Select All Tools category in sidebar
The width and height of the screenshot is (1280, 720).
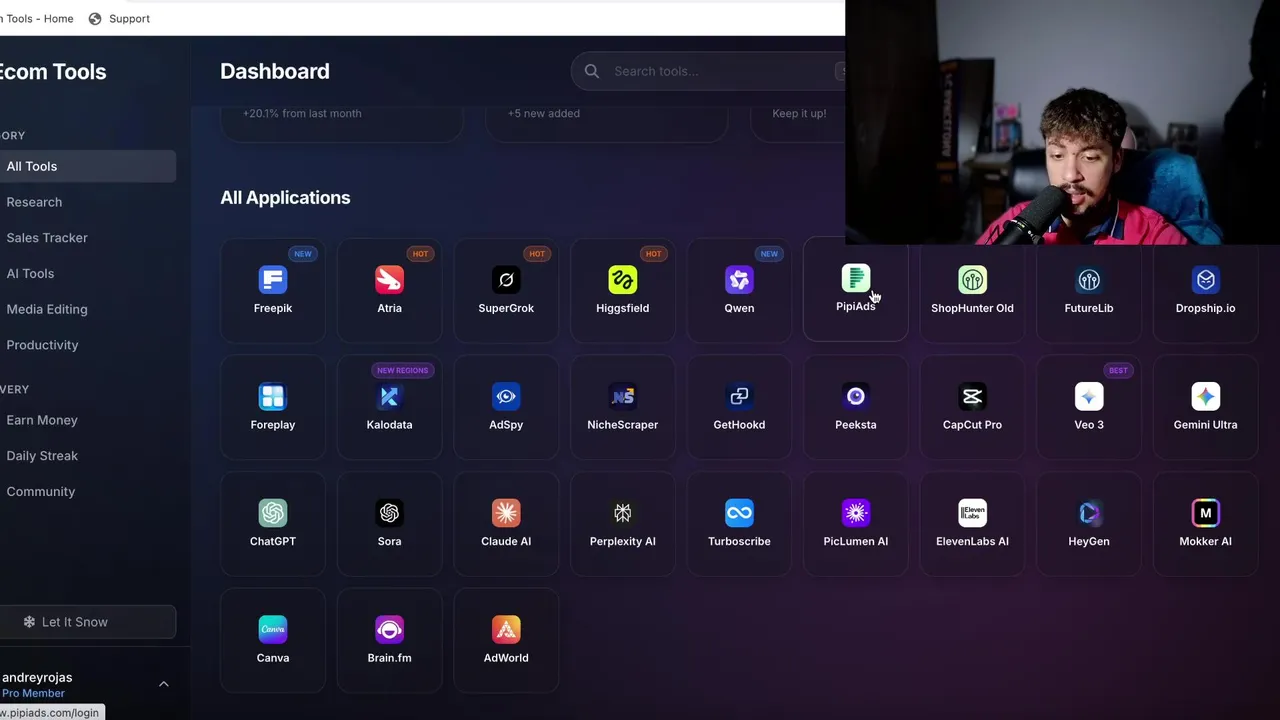86,166
